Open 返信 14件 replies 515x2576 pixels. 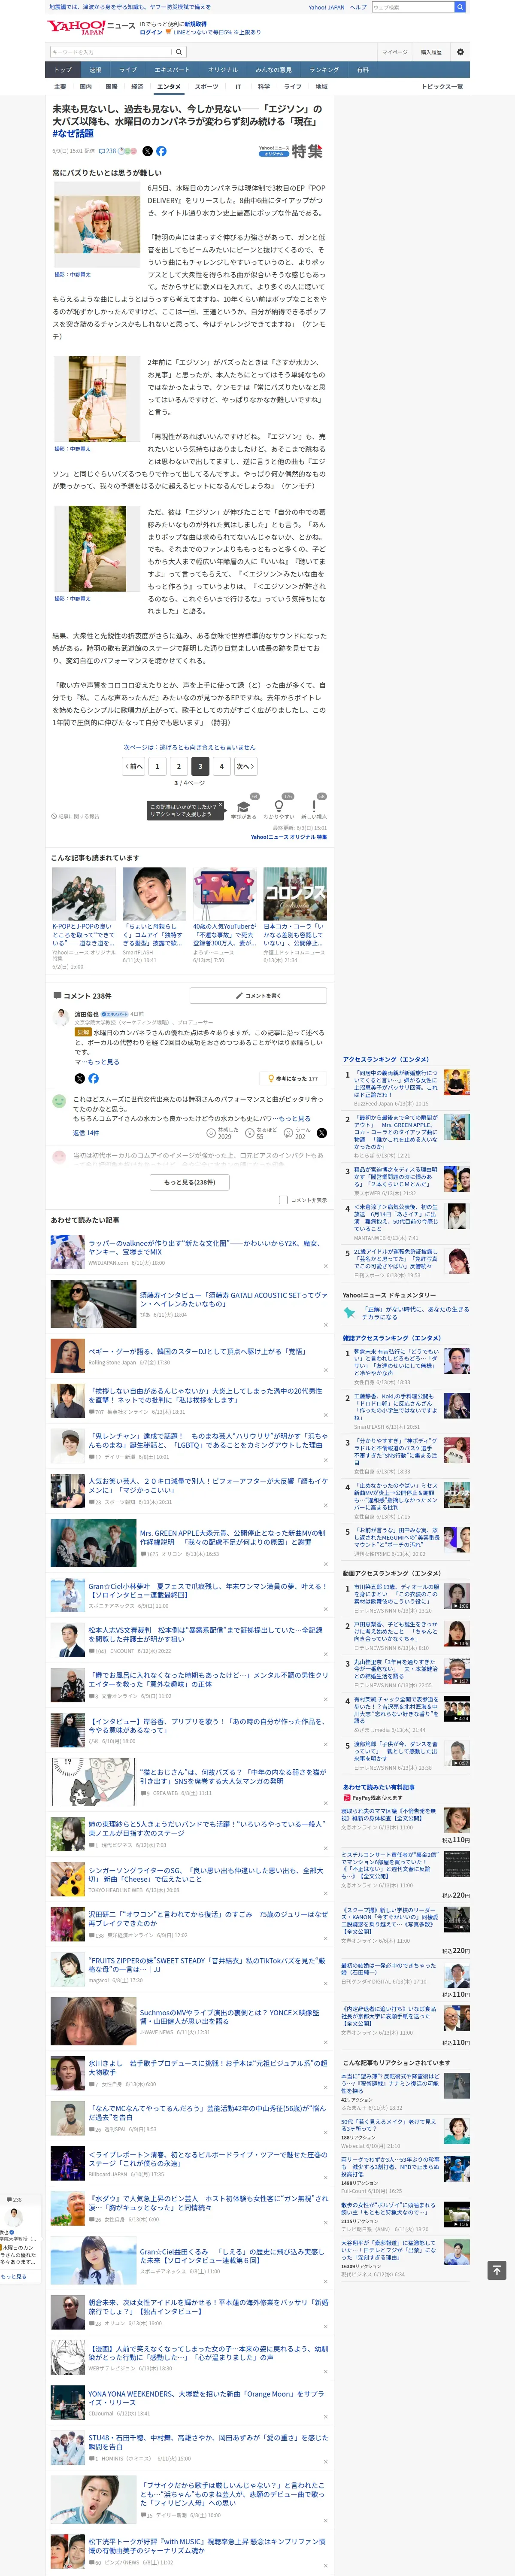86,1133
